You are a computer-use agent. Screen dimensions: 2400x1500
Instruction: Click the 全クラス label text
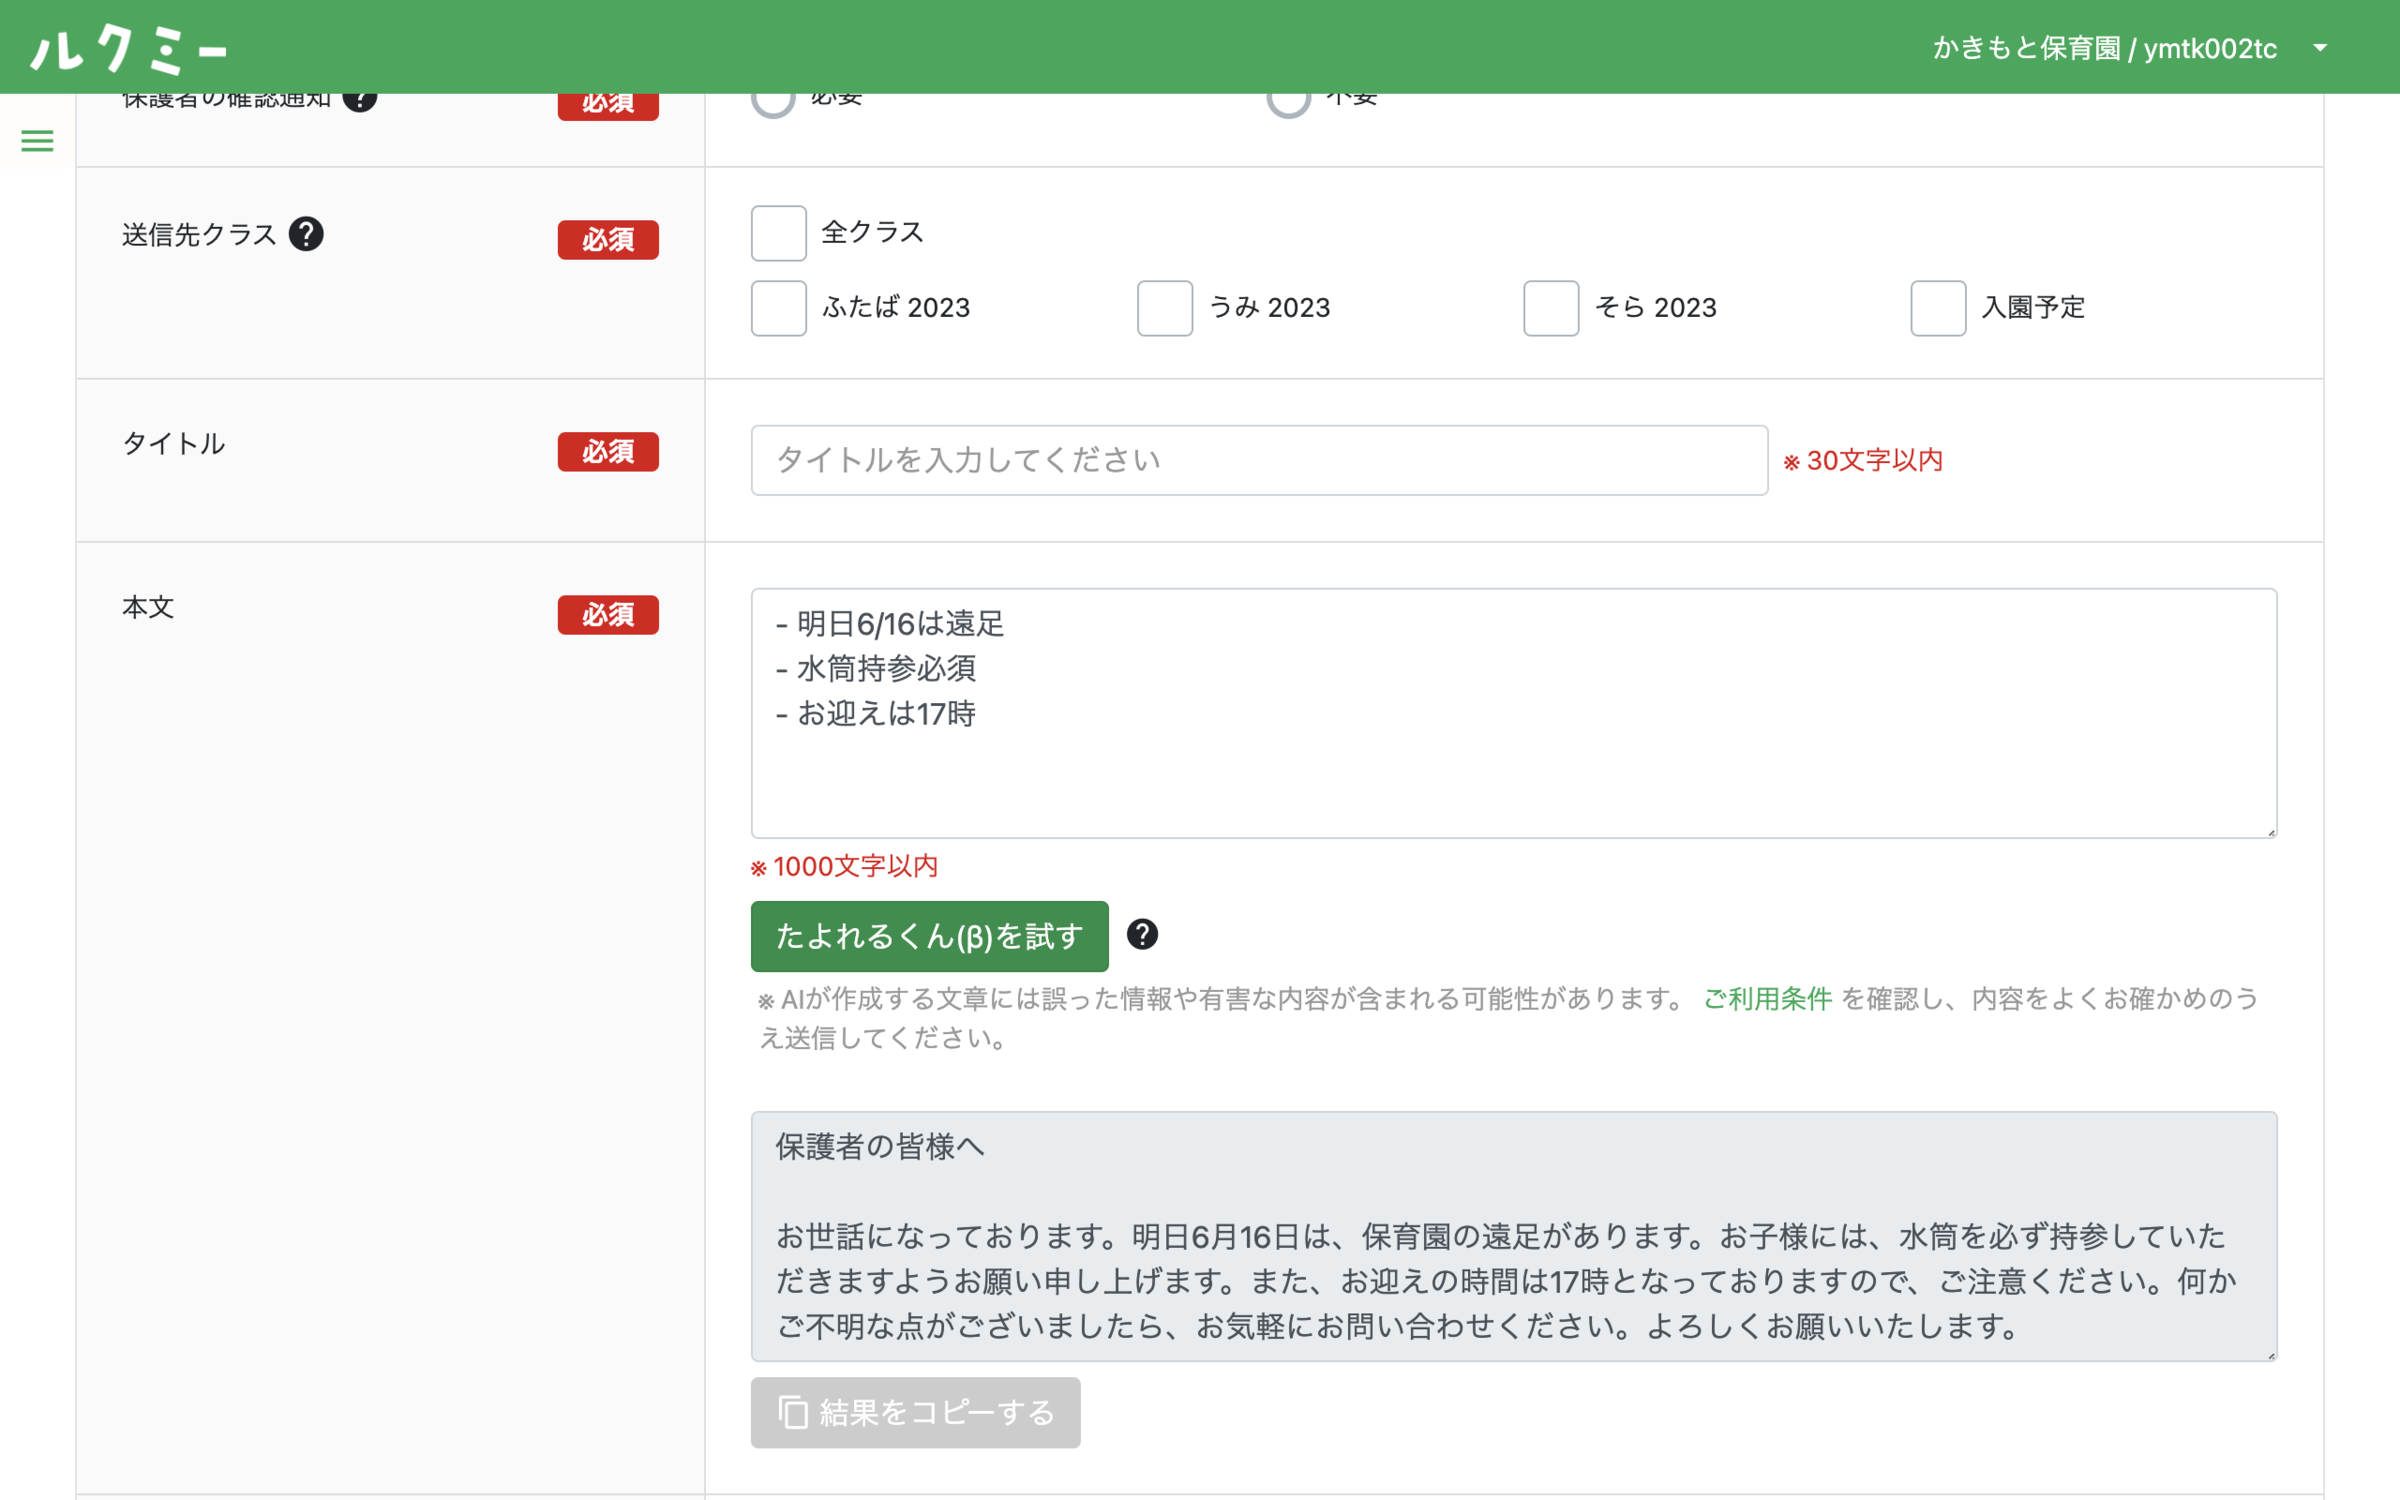[x=872, y=232]
